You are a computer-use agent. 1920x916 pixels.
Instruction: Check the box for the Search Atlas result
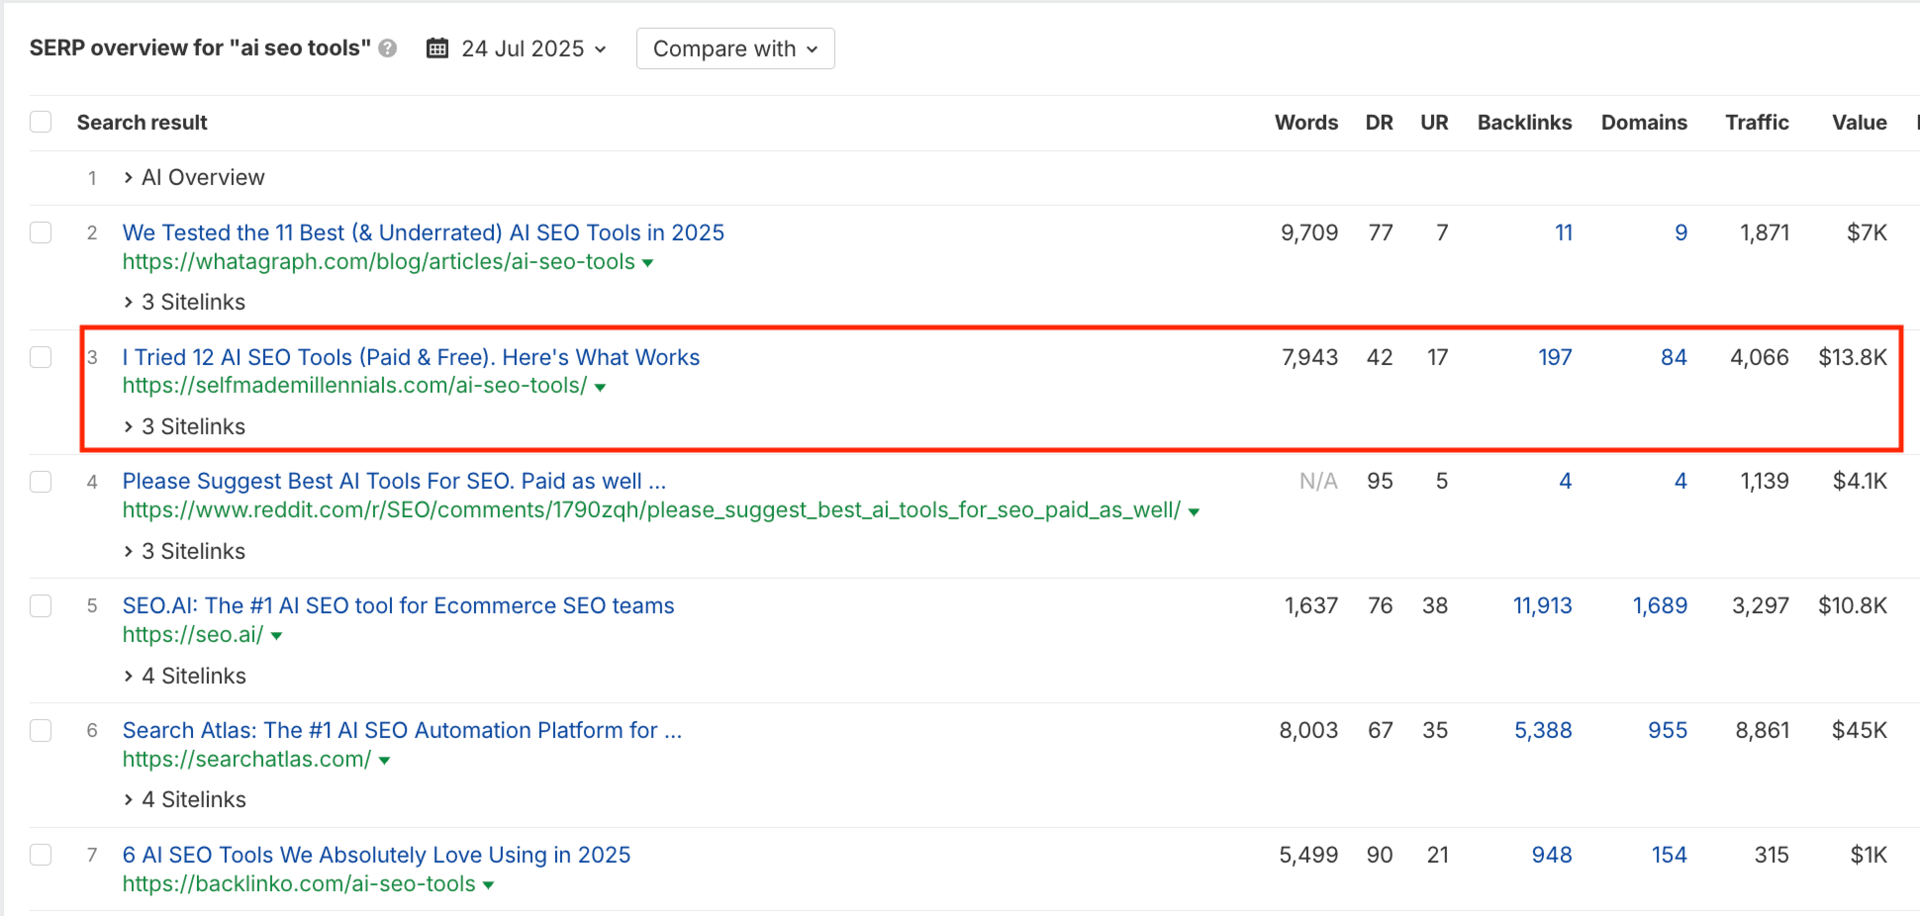[41, 731]
